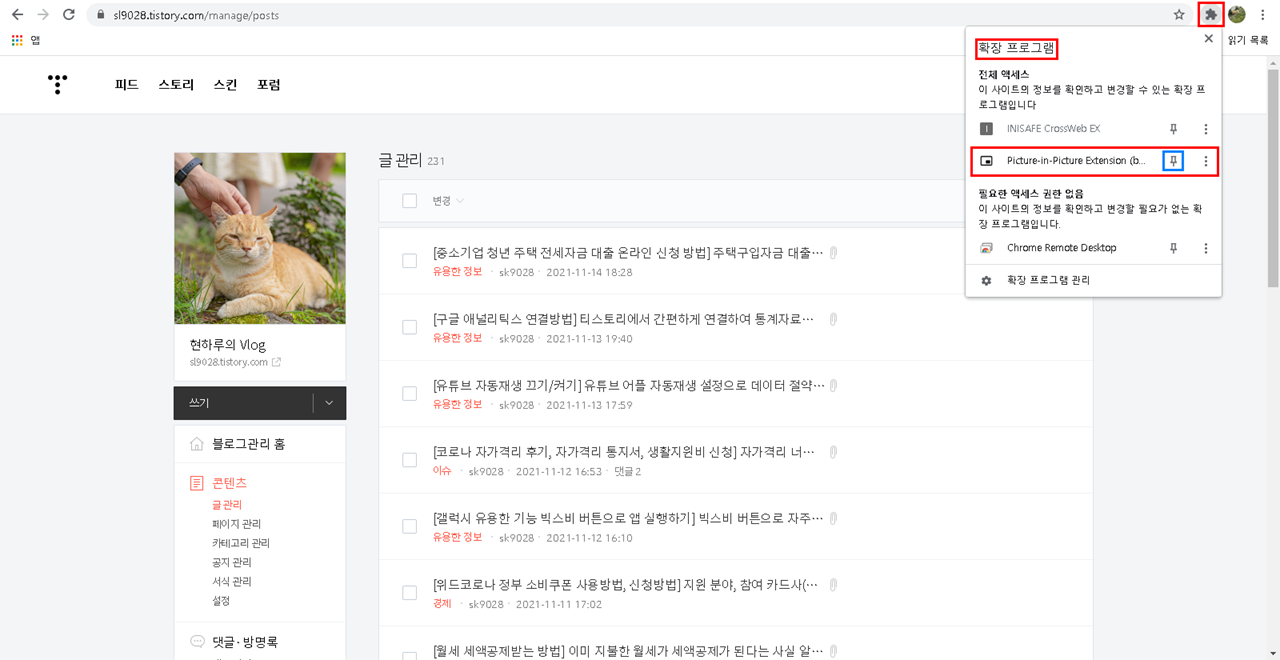The image size is (1280, 660).
Task: Check the 코로나 자가격리 post checkbox
Action: pyautogui.click(x=409, y=460)
